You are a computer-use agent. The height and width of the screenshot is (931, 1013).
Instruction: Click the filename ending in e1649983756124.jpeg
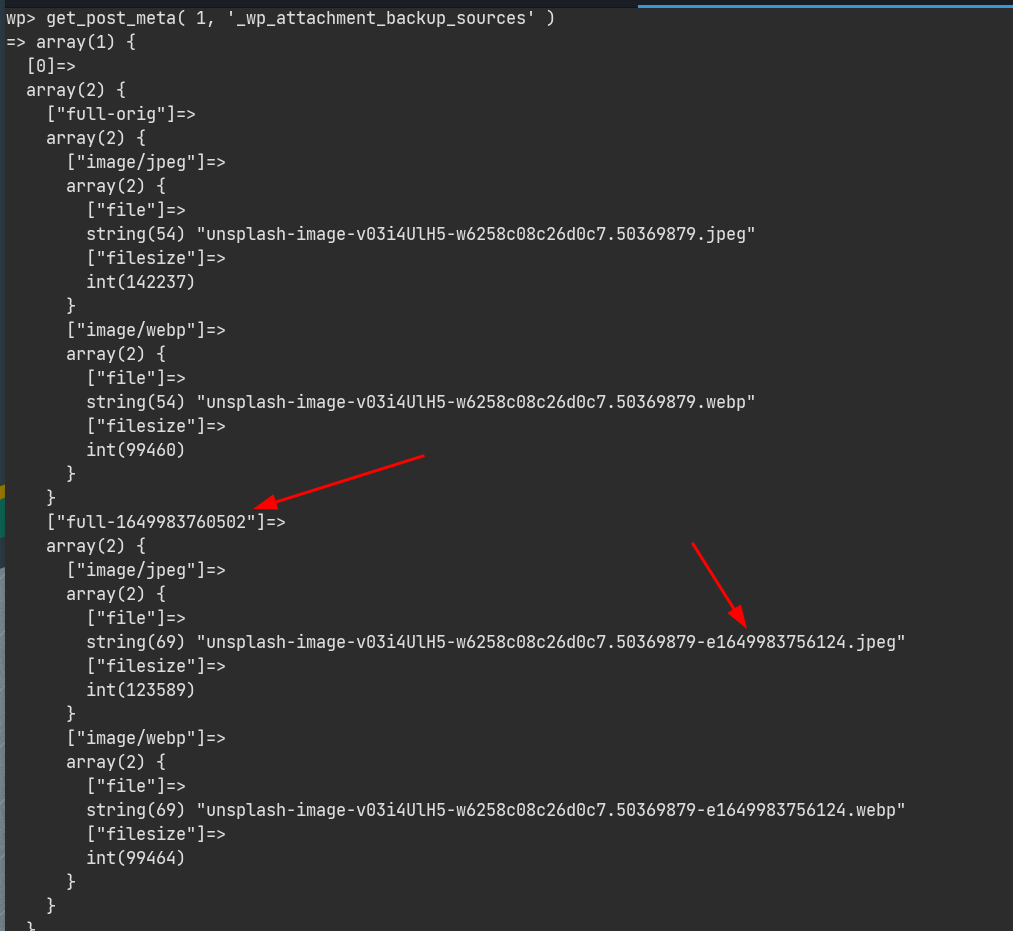click(551, 642)
